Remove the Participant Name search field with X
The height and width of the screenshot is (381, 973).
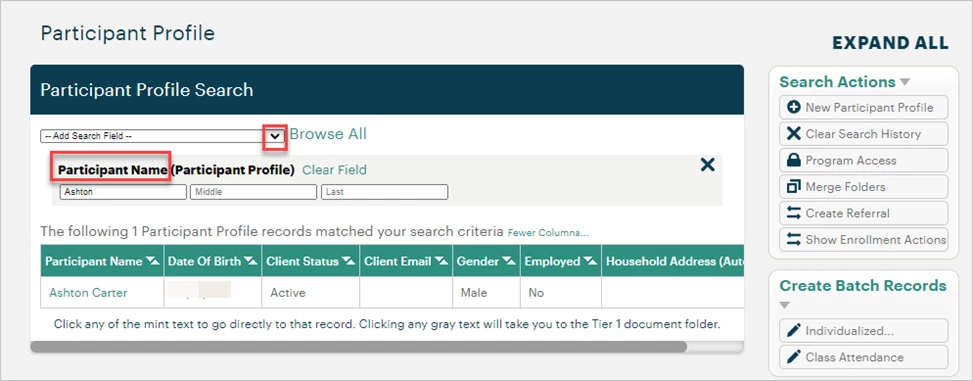click(x=707, y=165)
